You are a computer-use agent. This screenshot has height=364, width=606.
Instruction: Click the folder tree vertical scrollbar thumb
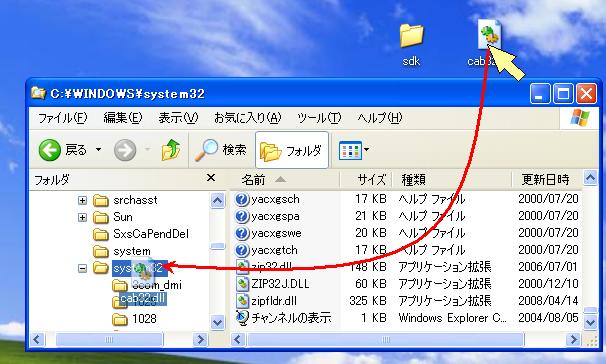(218, 247)
